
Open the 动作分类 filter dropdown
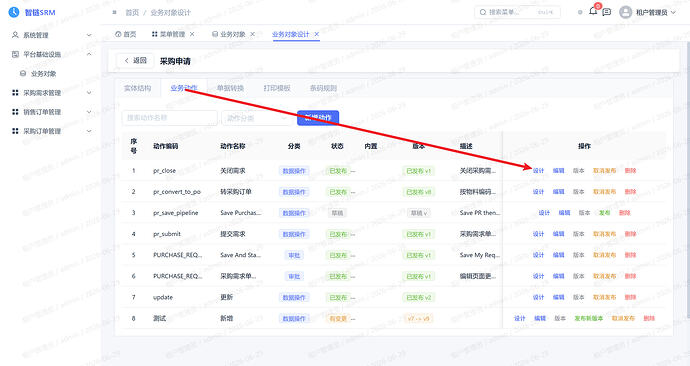click(x=257, y=118)
